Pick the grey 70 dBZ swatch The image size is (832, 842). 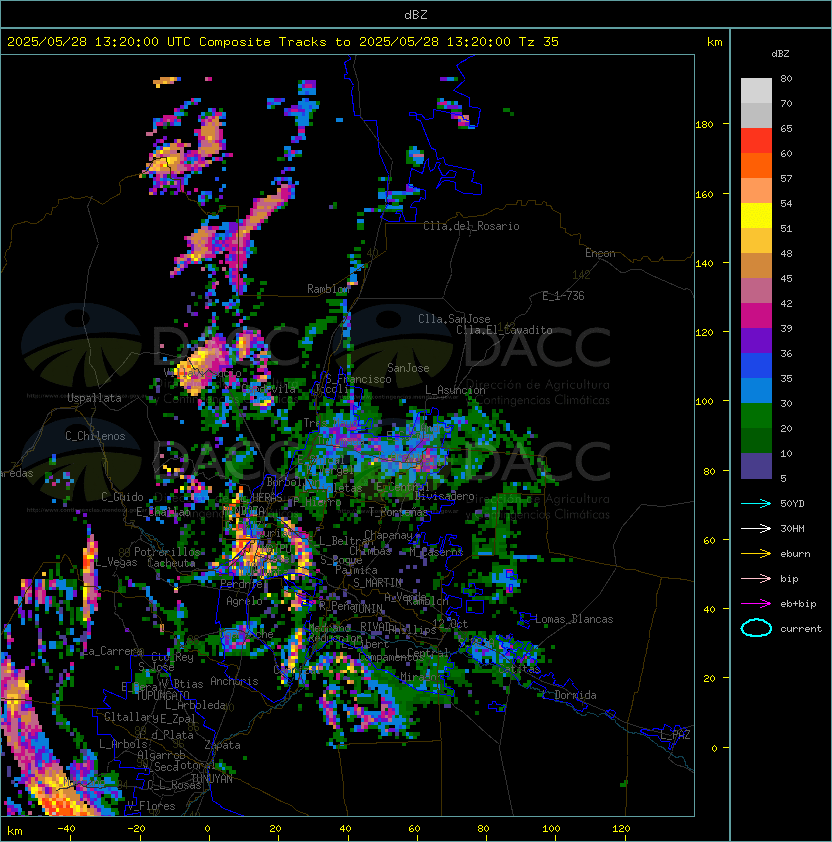coord(756,115)
